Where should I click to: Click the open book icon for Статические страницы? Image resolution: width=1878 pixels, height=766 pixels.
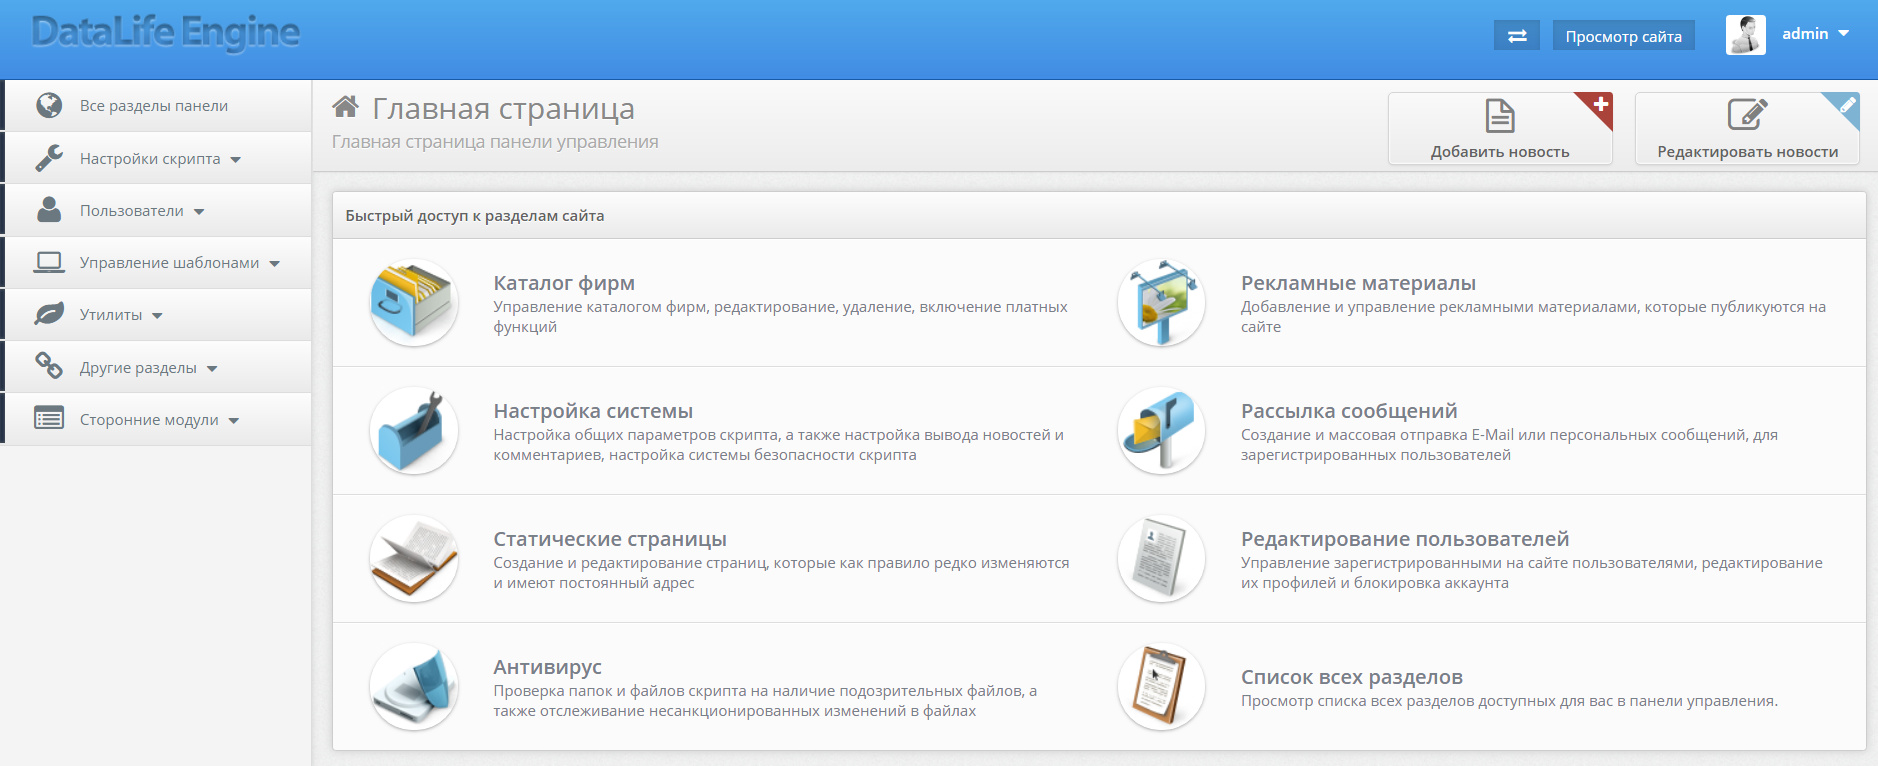click(x=414, y=558)
